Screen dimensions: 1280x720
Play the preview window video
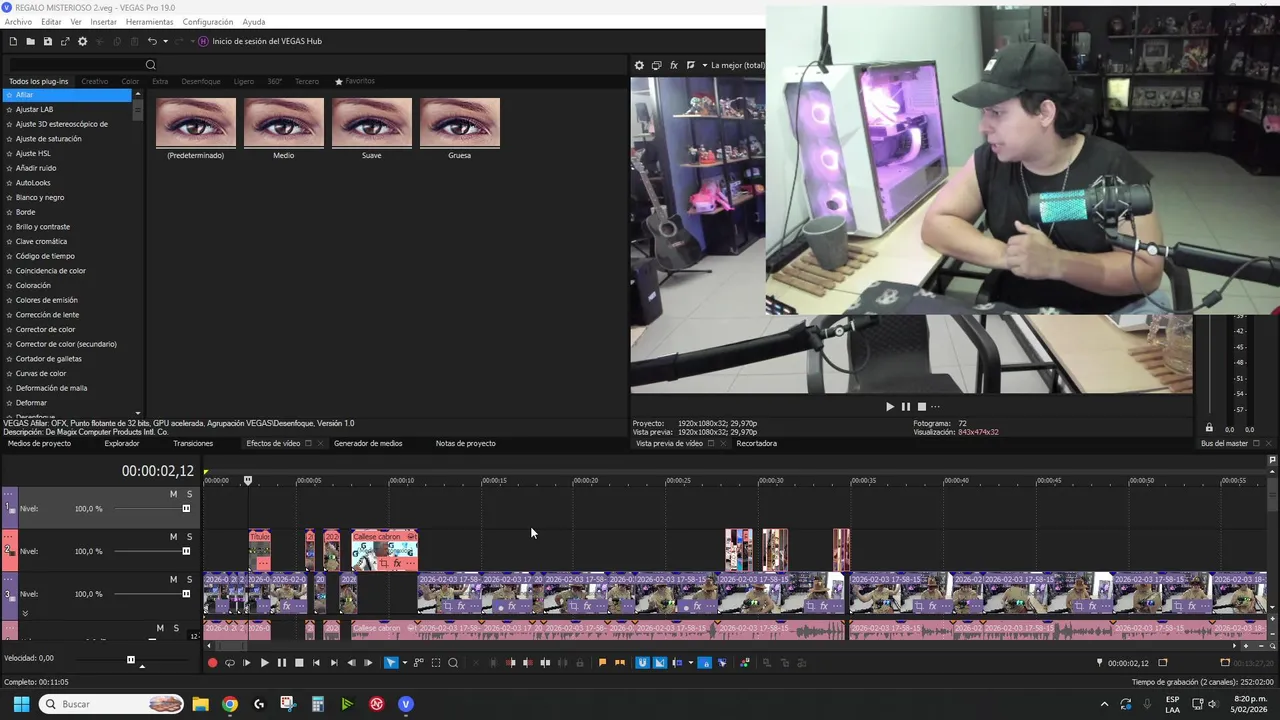[890, 406]
